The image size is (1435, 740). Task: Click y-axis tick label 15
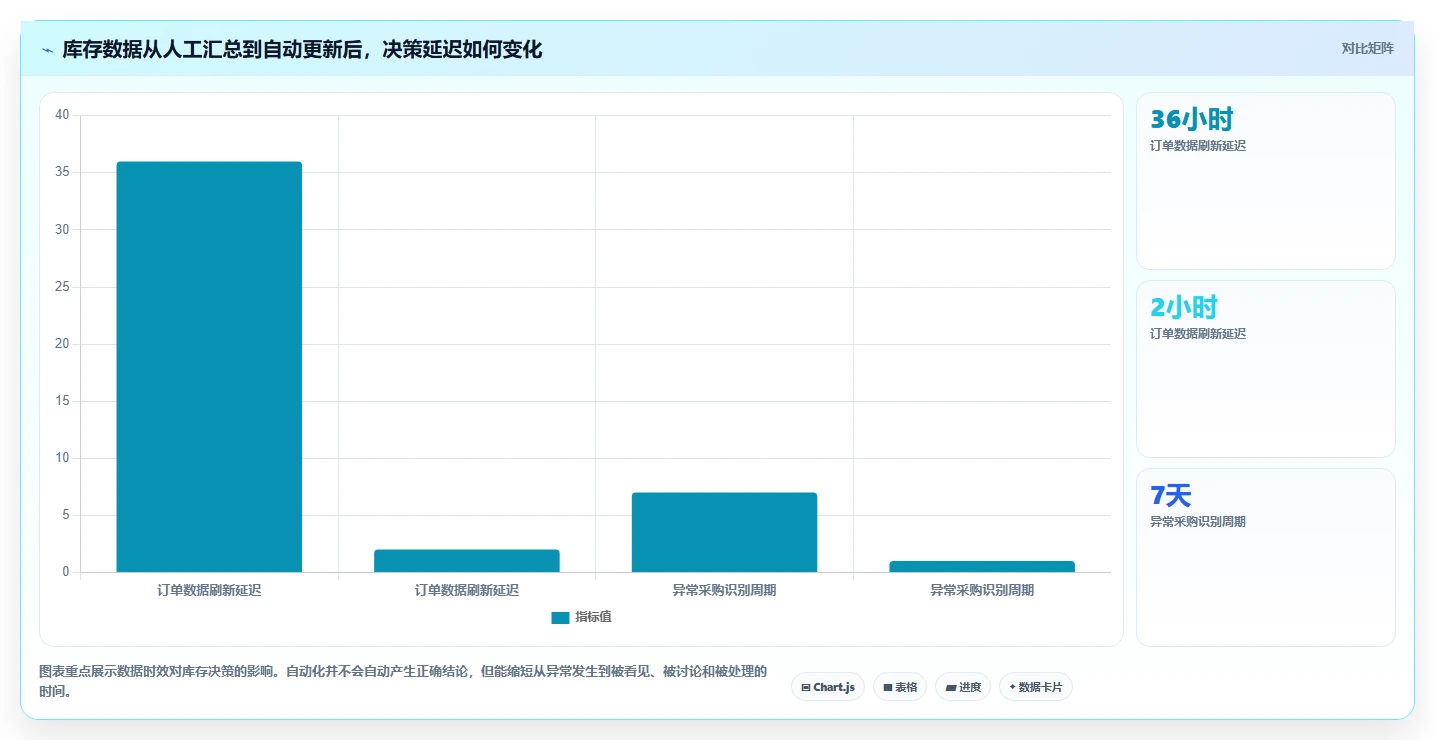62,401
